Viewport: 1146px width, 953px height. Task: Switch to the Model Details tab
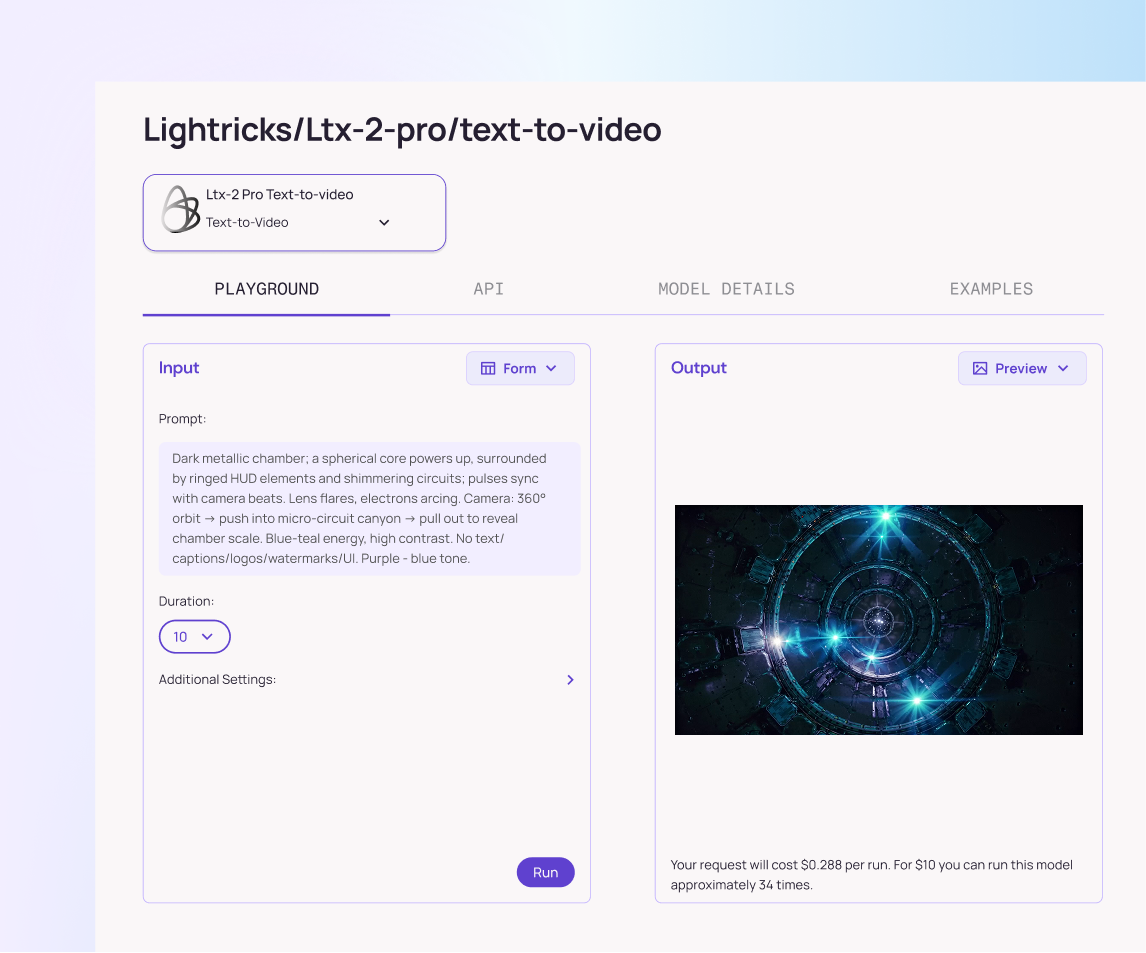pyautogui.click(x=726, y=289)
